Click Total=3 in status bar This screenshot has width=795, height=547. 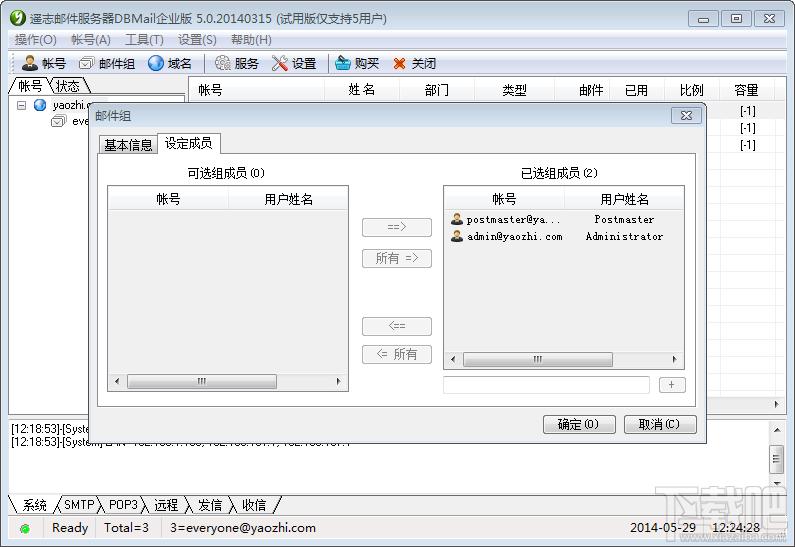click(126, 528)
